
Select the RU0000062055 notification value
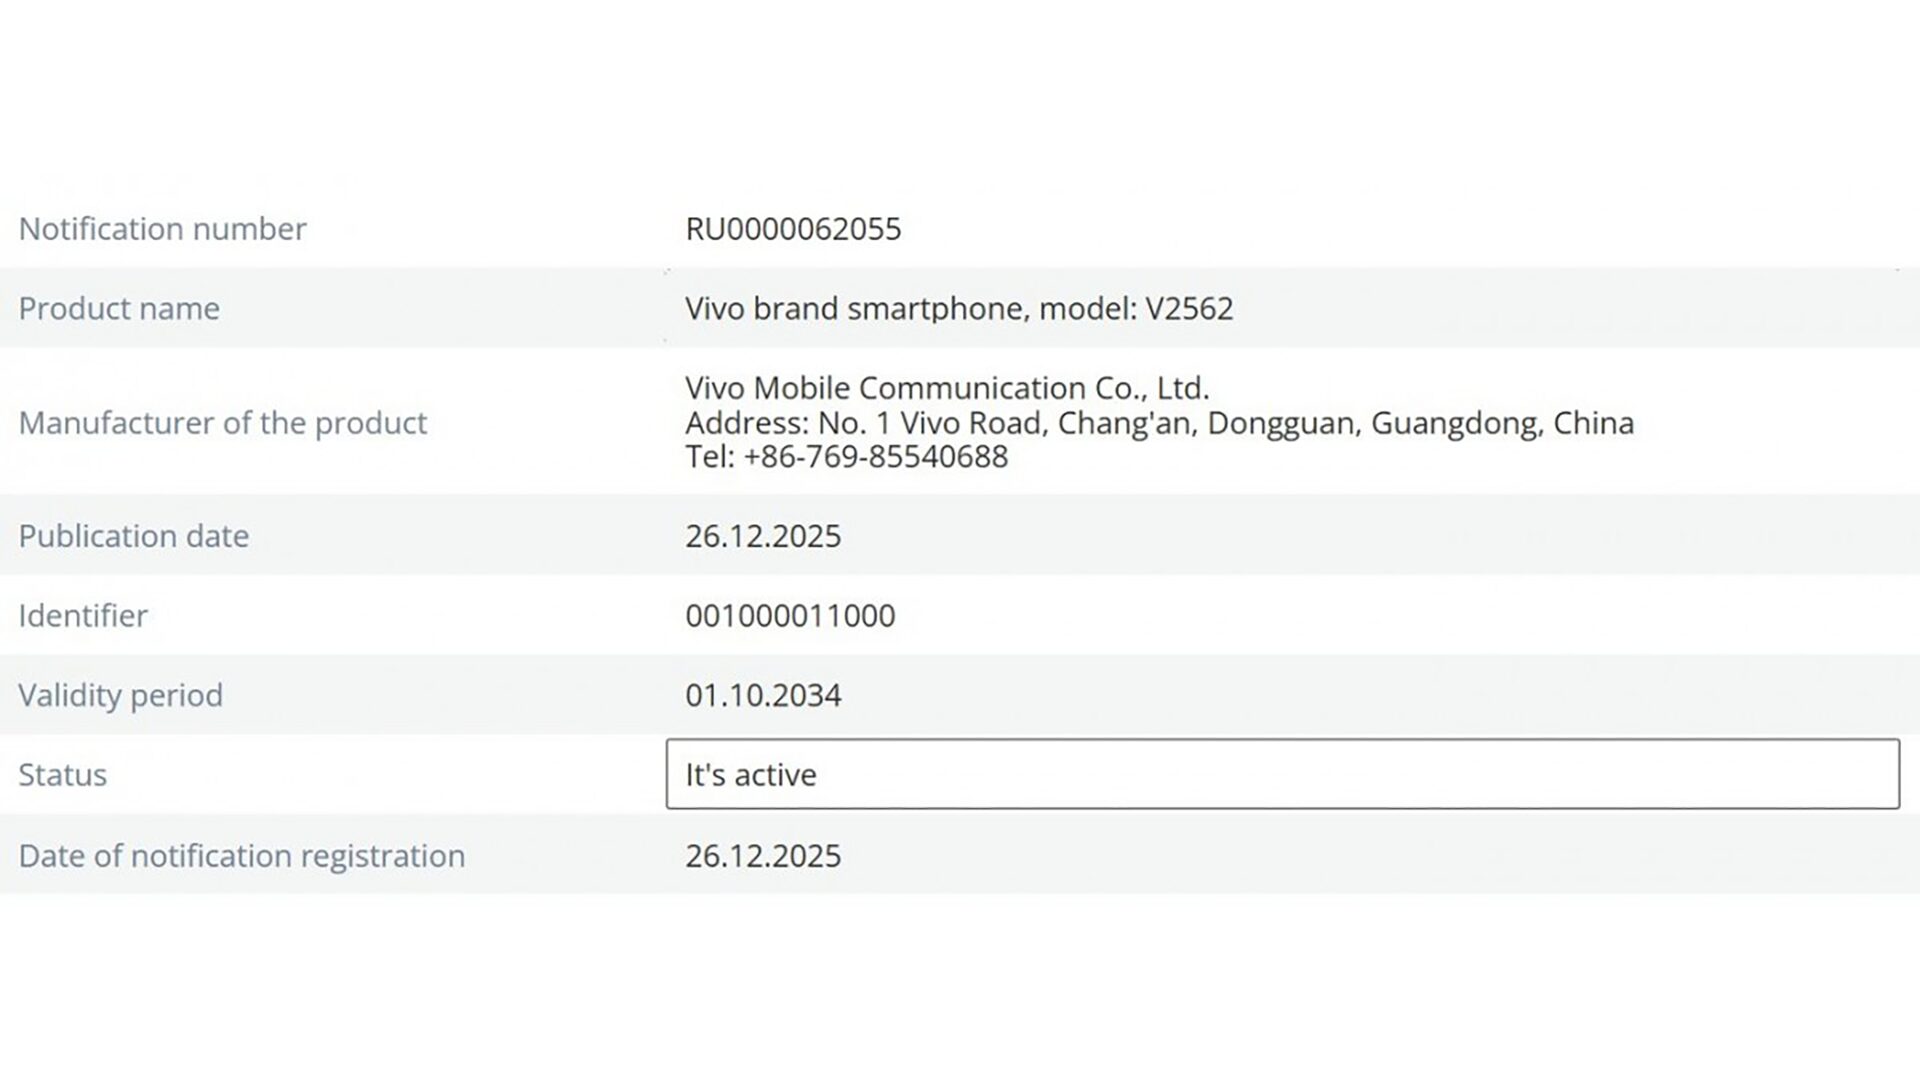tap(793, 229)
